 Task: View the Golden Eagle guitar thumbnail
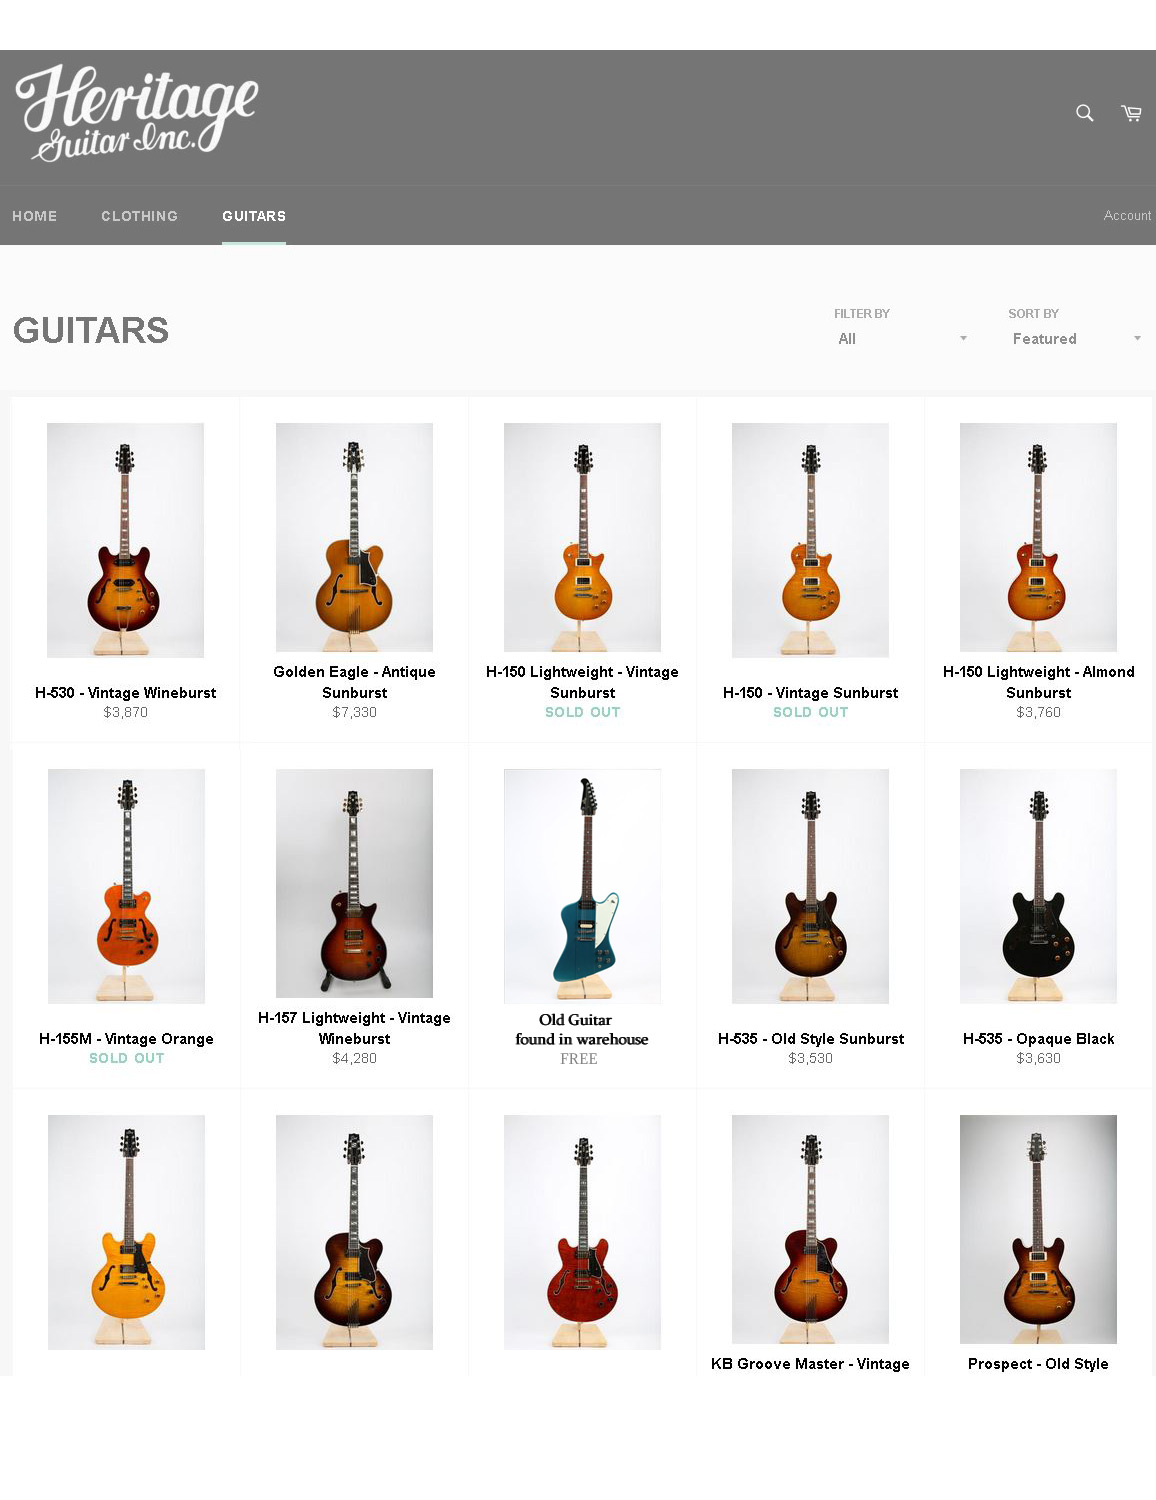click(354, 538)
